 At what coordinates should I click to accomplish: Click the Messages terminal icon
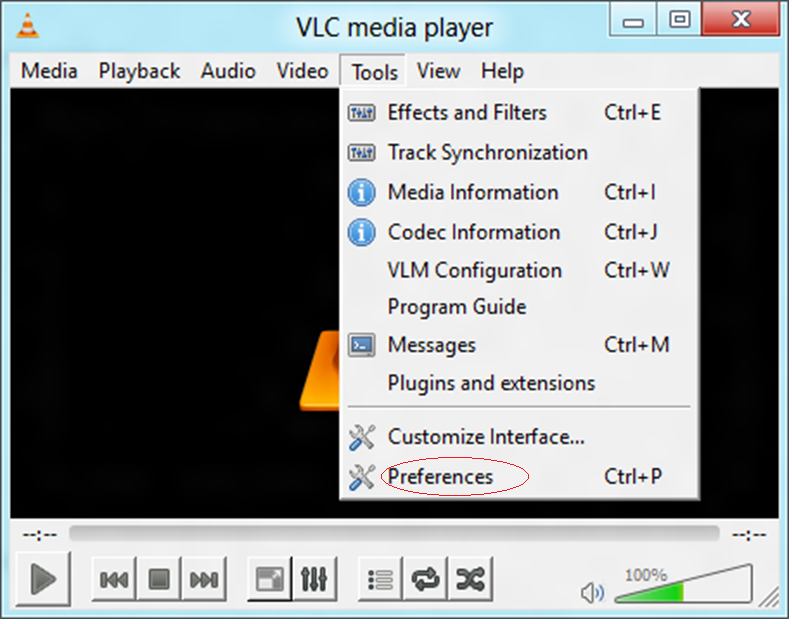361,346
